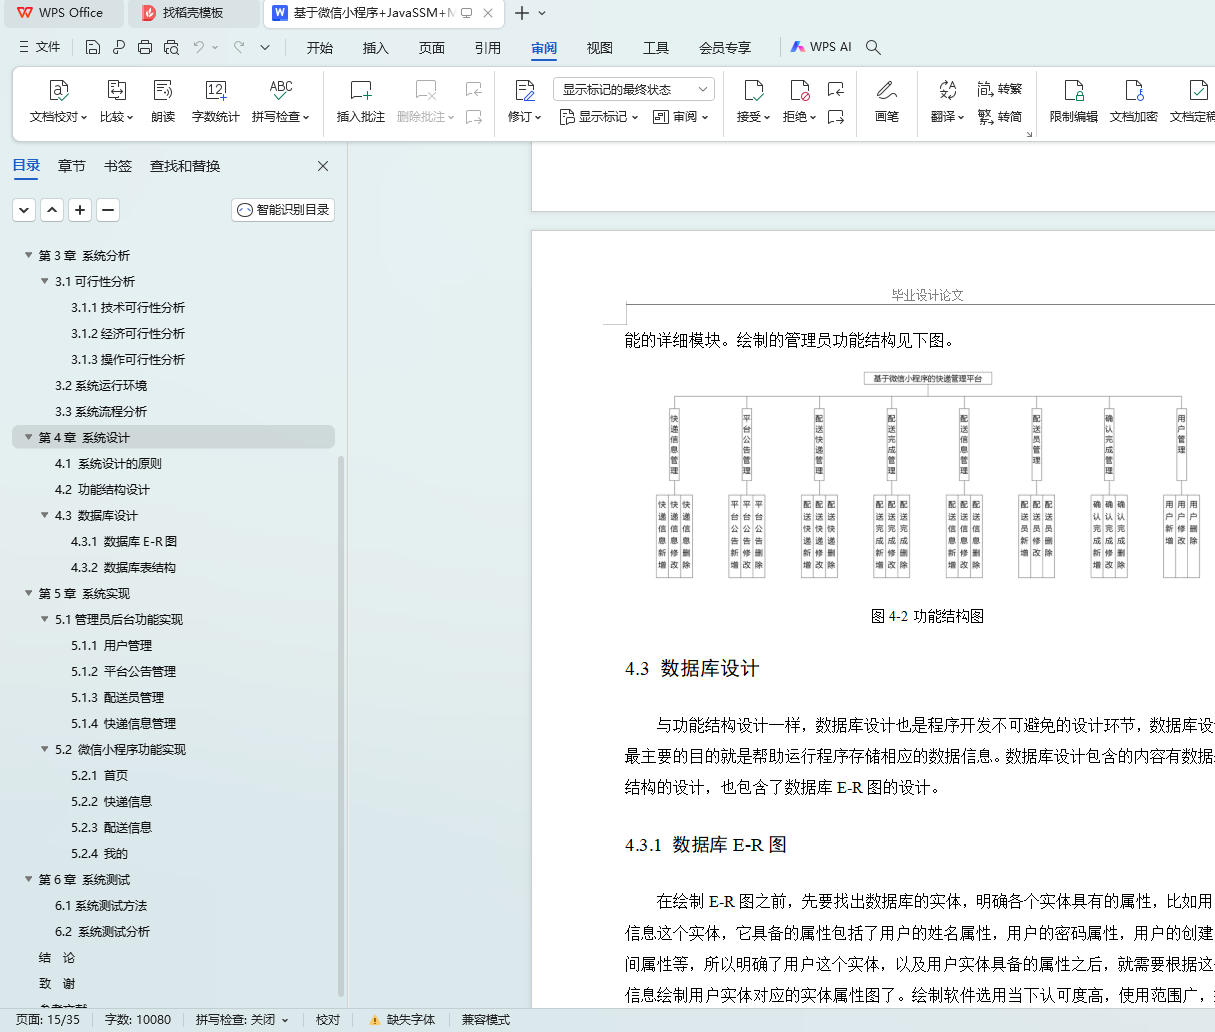Open WPS AI assistant
Viewport: 1215px width, 1032px height.
coord(821,47)
